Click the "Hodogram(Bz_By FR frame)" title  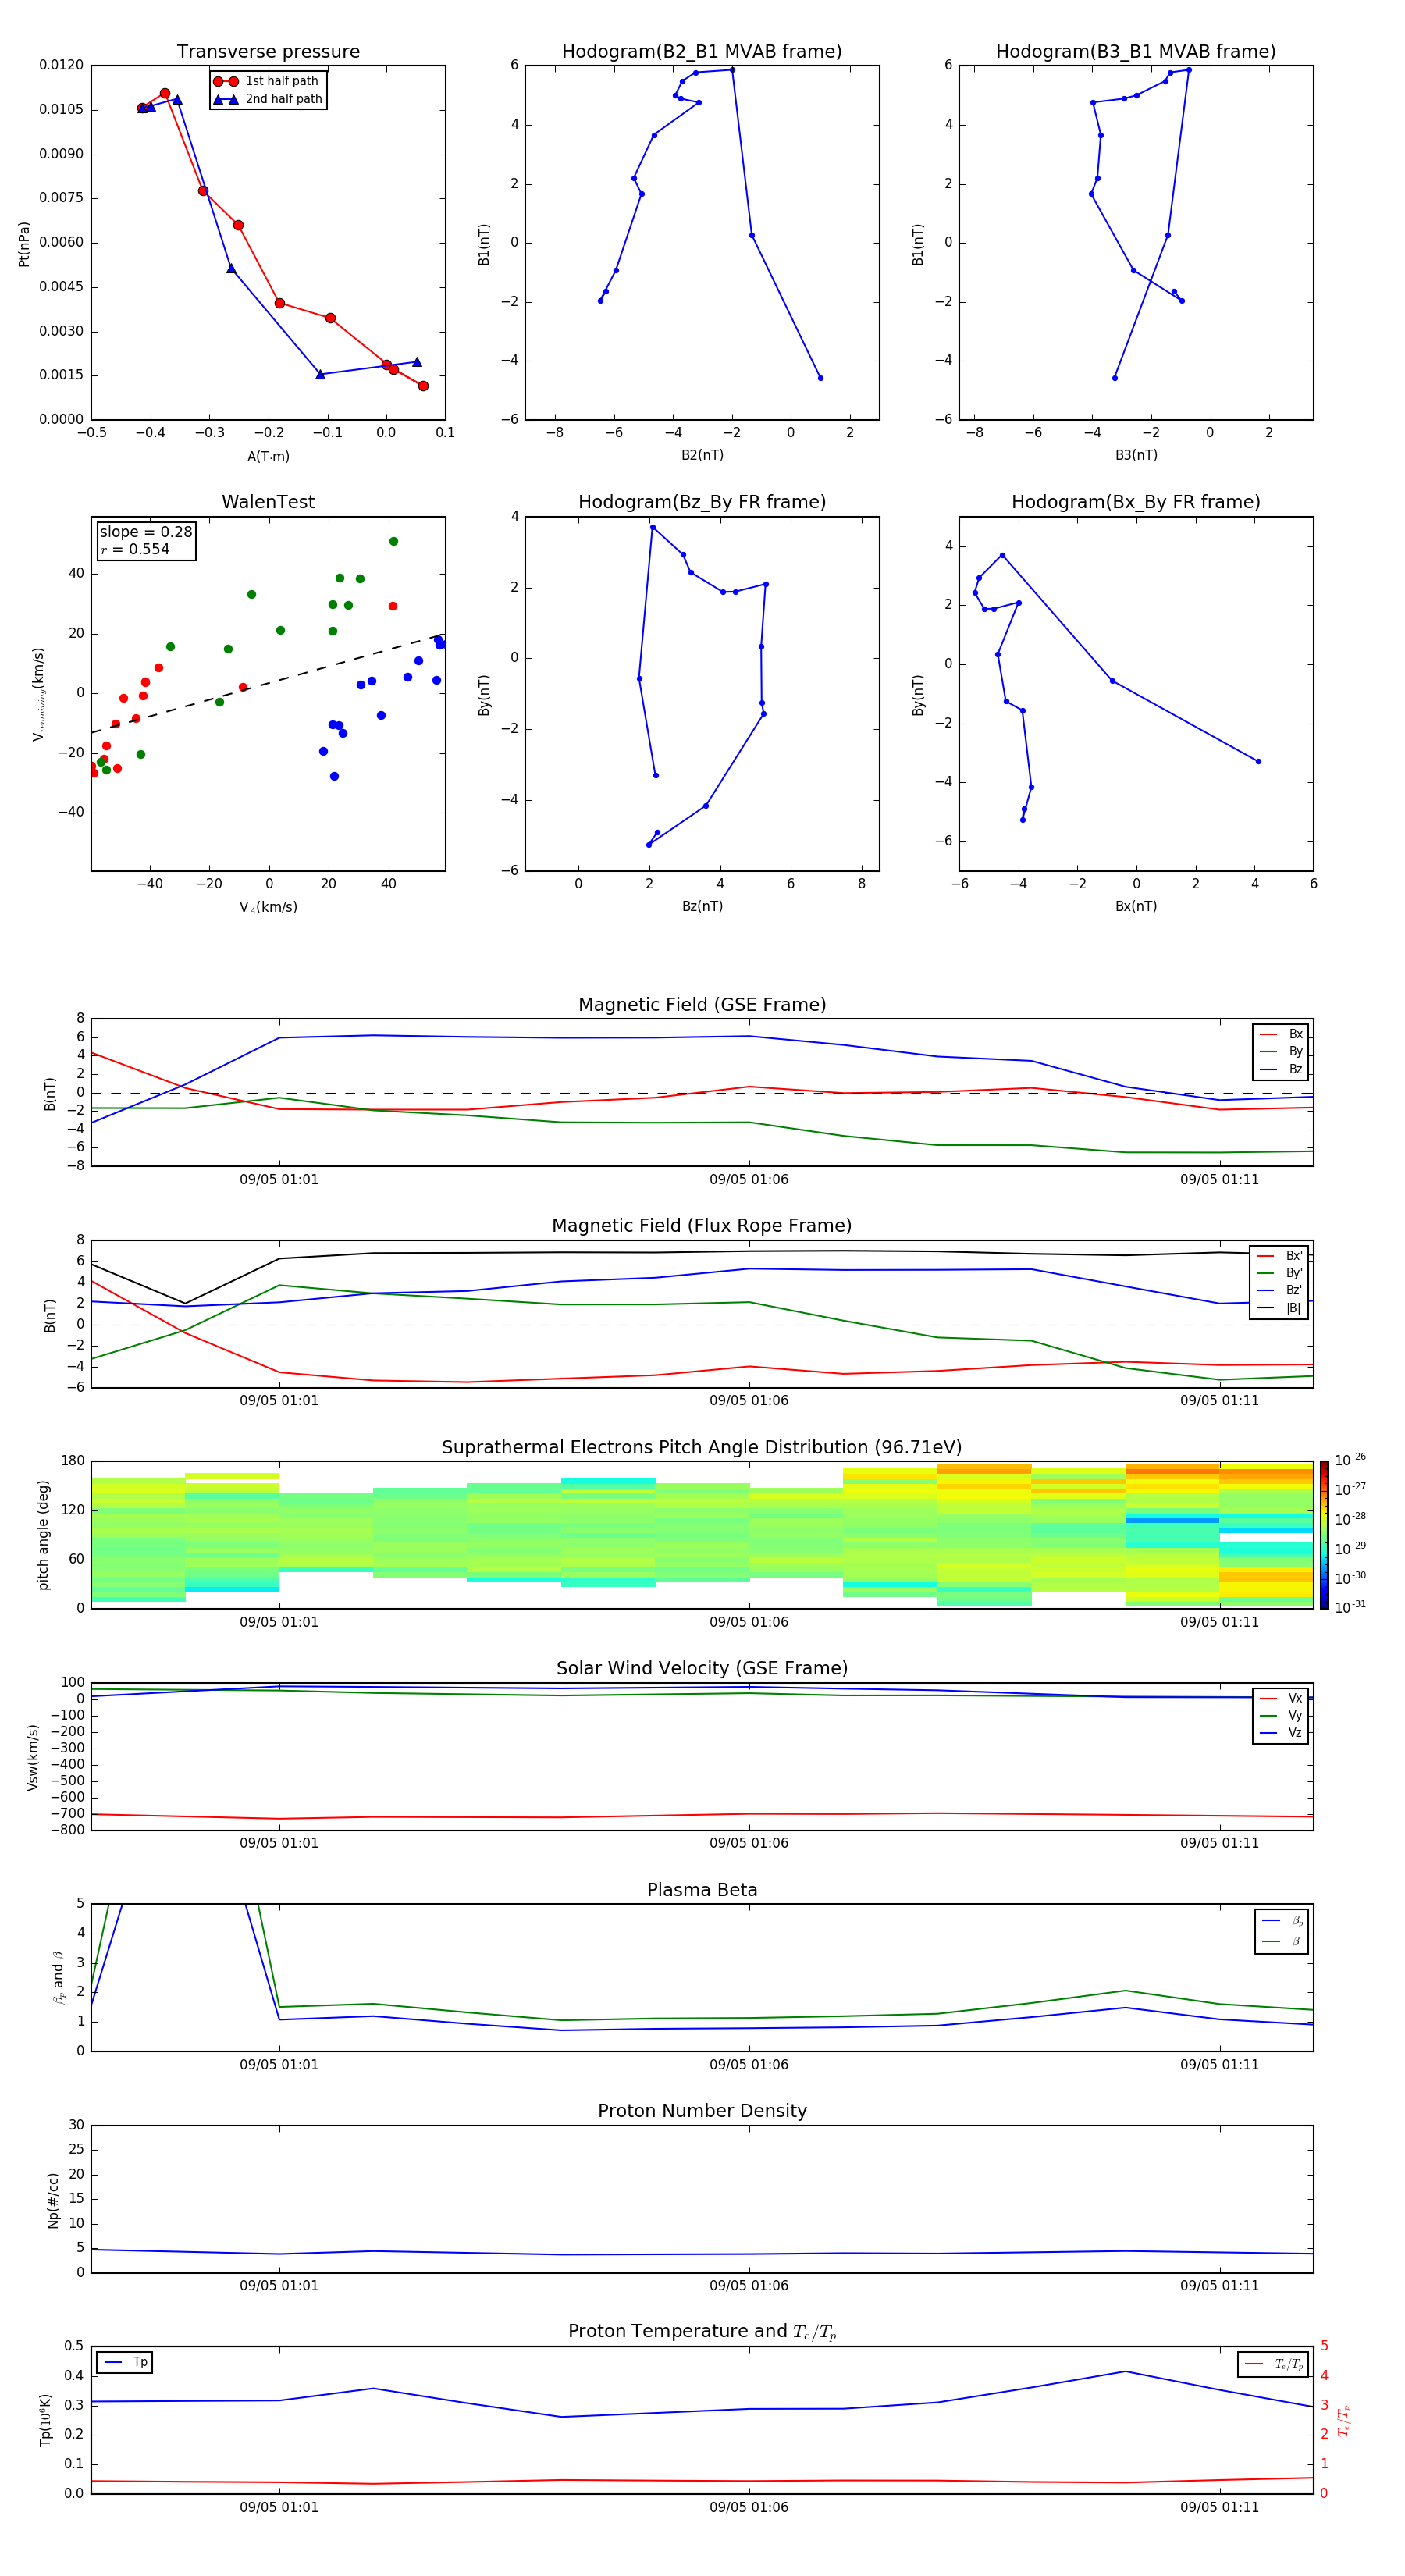pyautogui.click(x=702, y=502)
